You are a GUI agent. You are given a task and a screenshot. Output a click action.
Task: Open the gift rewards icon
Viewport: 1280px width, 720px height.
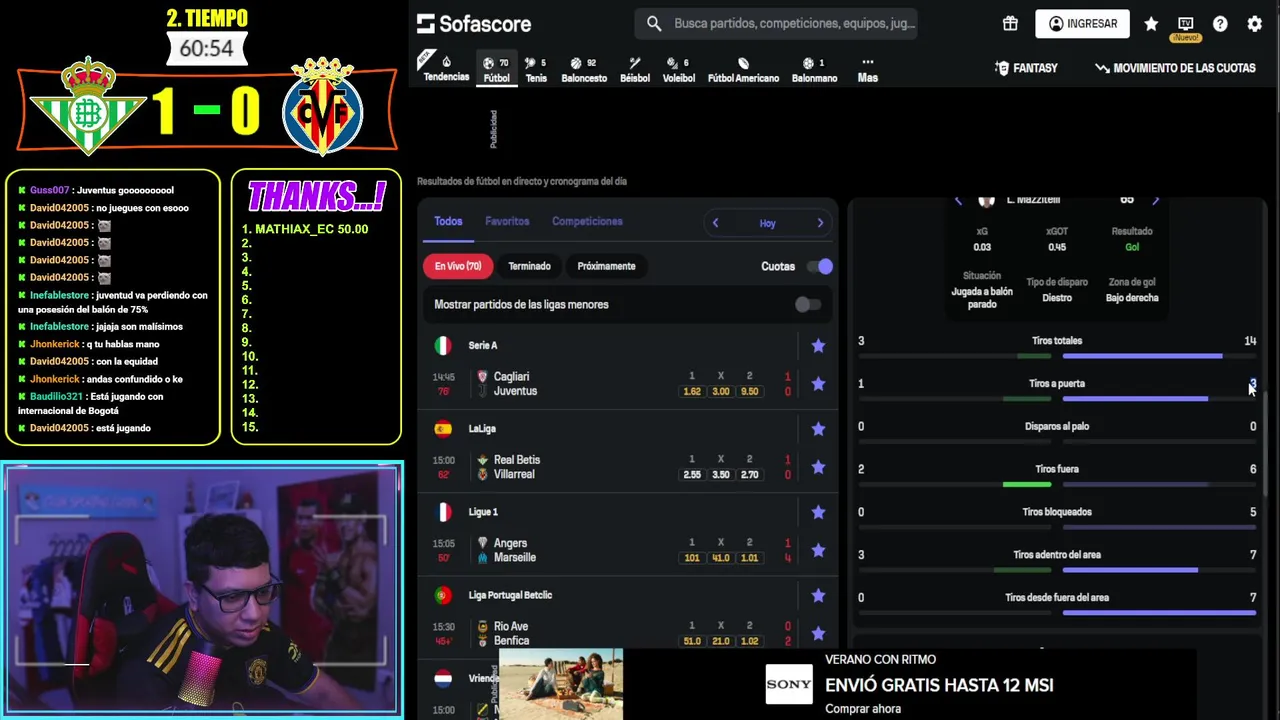pos(1010,23)
